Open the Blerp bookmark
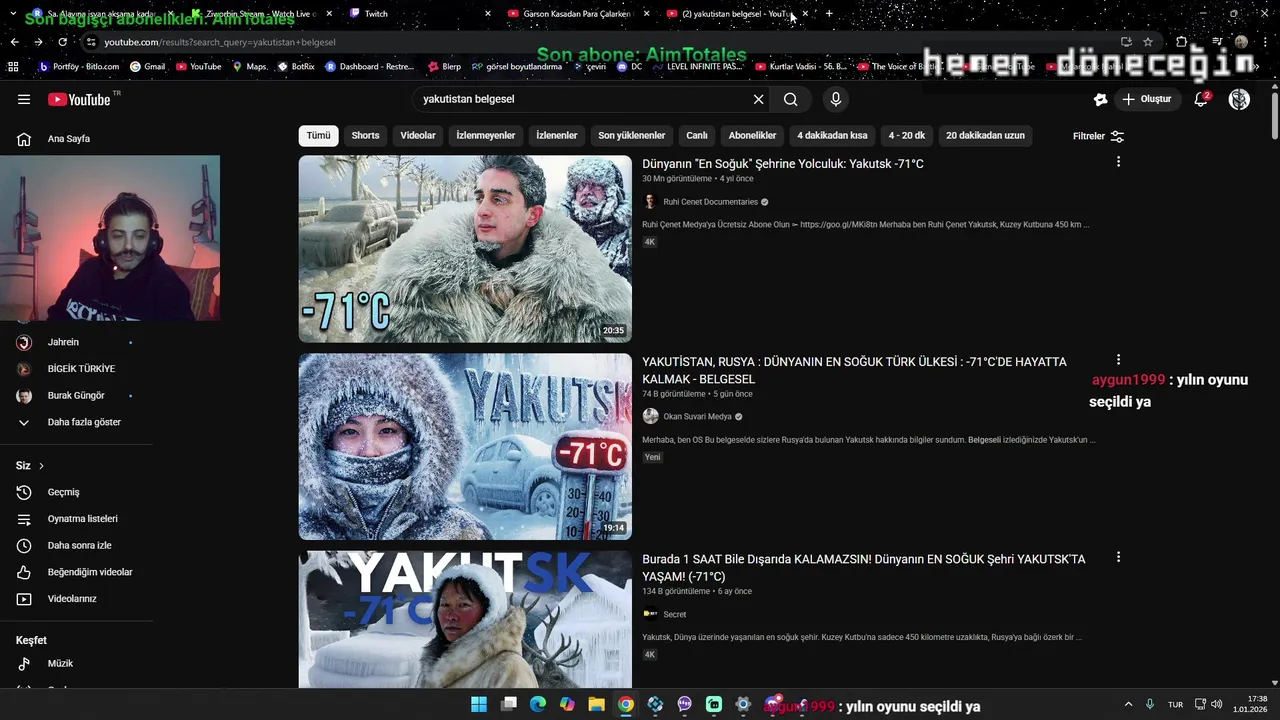The height and width of the screenshot is (720, 1280). pos(444,67)
